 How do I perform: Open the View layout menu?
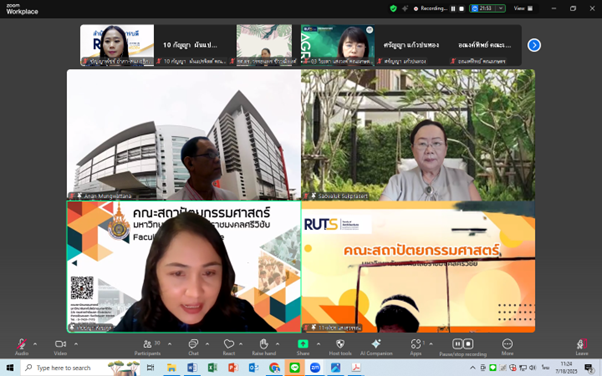523,8
